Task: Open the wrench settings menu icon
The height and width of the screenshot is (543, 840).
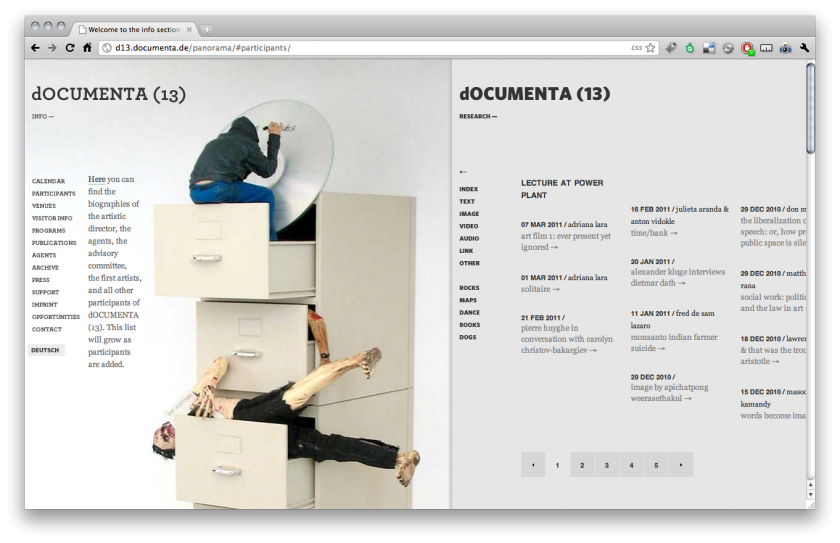Action: (804, 48)
